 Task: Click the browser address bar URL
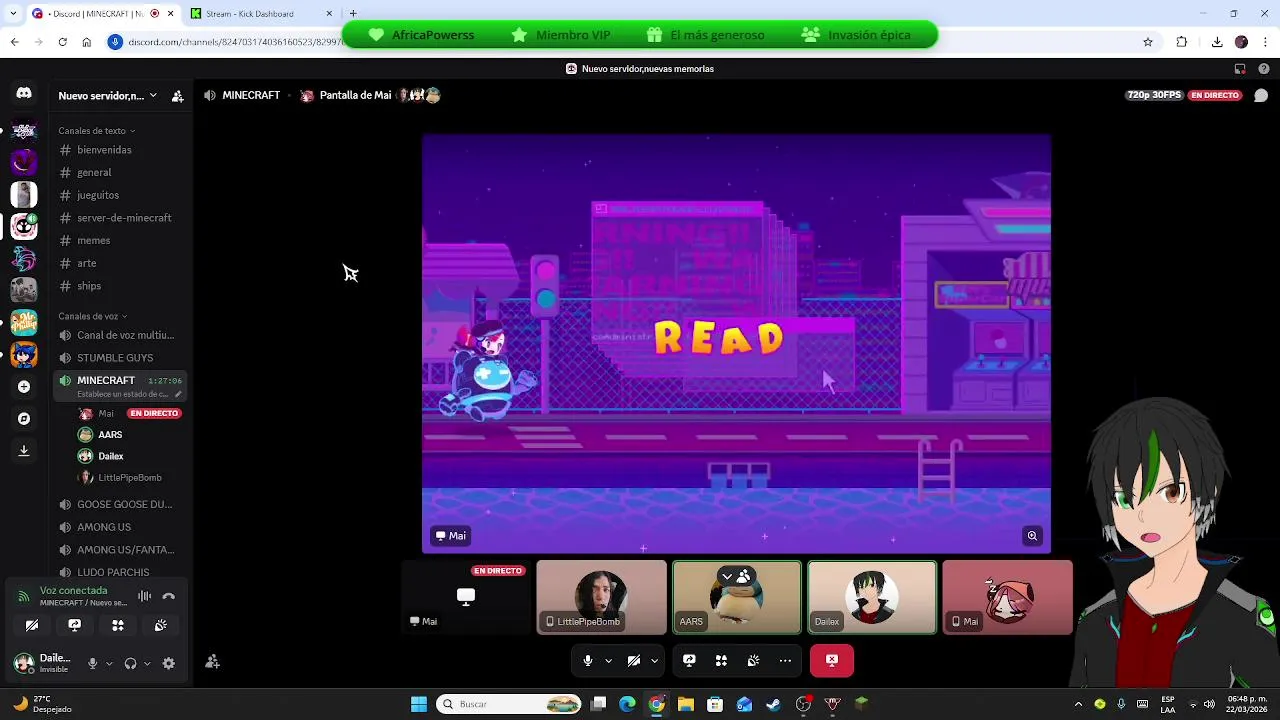[x=236, y=42]
